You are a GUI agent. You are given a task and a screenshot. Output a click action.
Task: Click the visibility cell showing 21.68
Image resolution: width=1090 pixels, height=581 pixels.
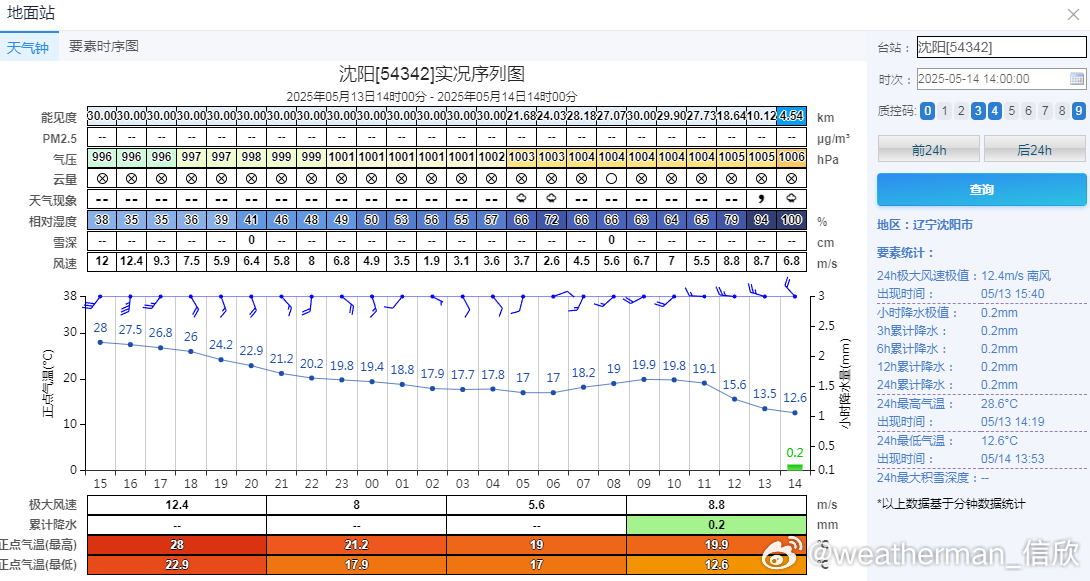click(x=521, y=116)
